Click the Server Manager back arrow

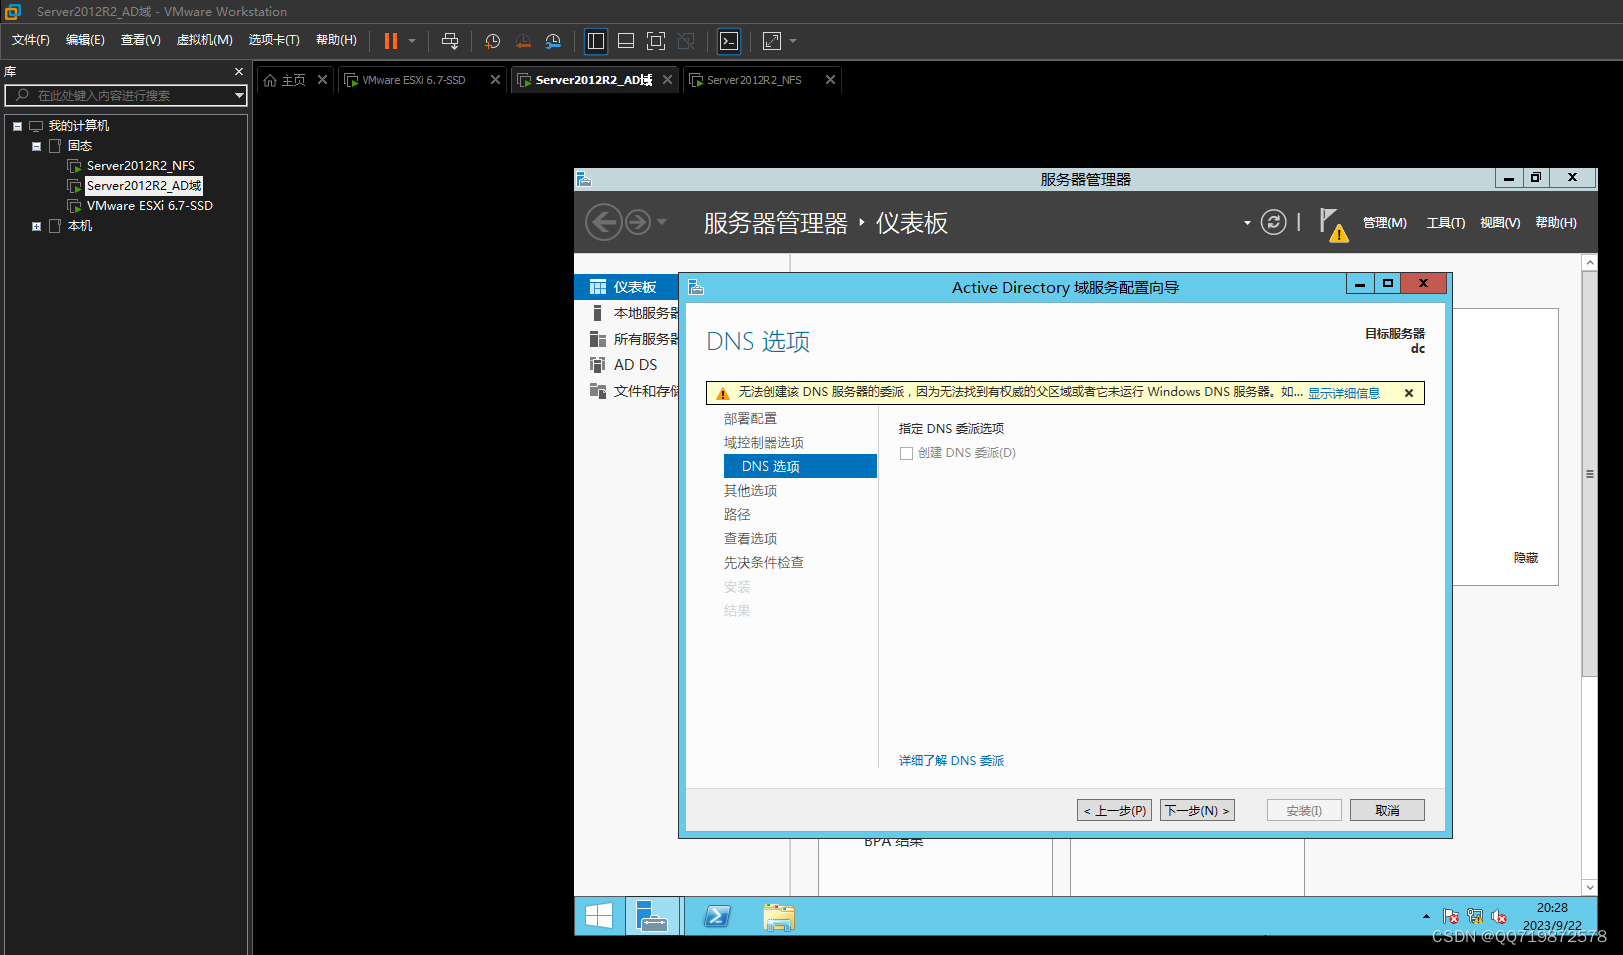tap(603, 222)
